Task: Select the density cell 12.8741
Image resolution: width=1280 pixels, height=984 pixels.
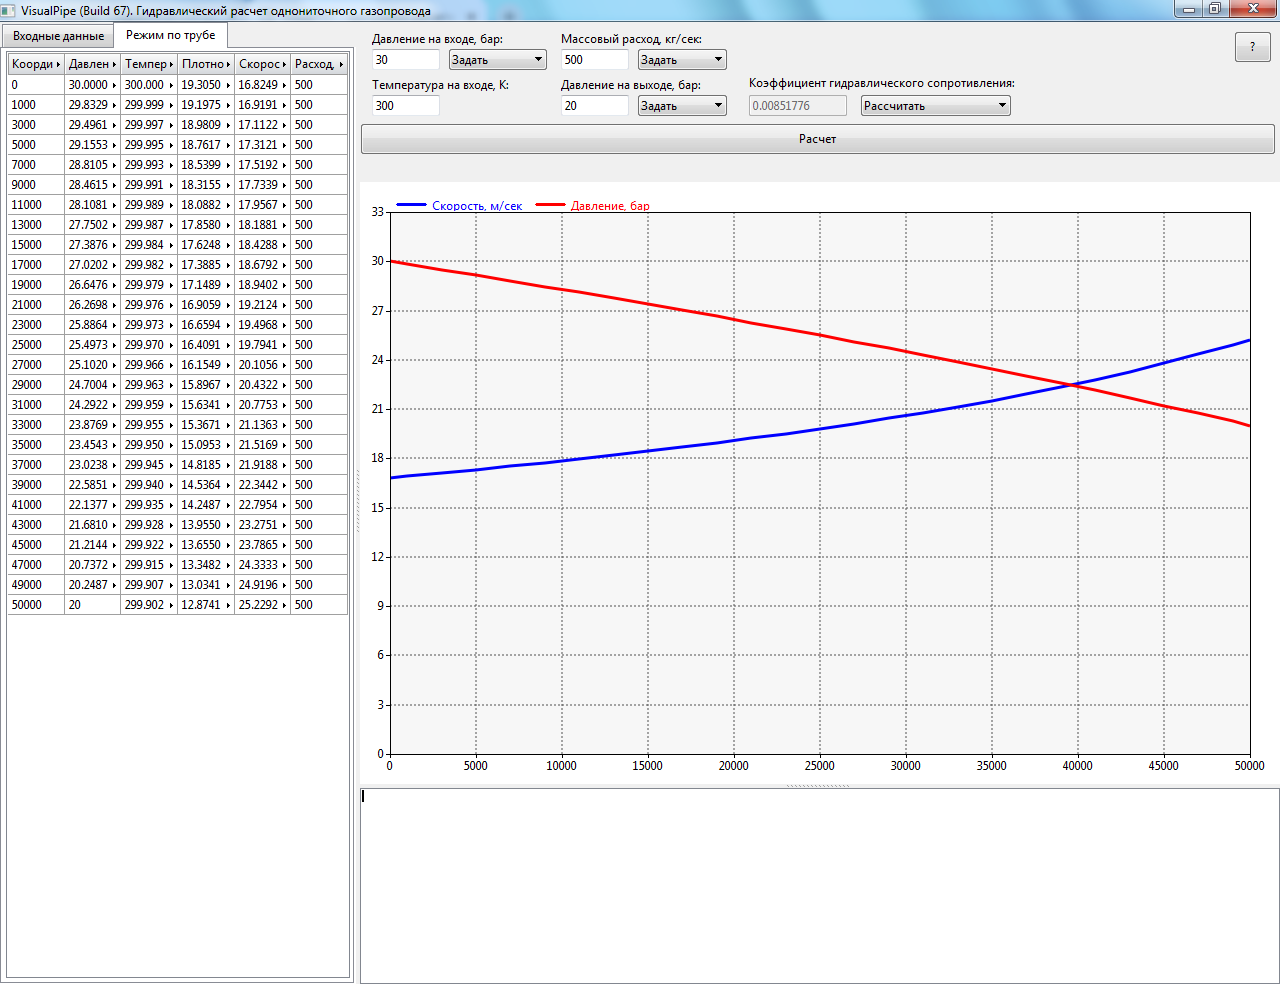Action: pyautogui.click(x=206, y=605)
